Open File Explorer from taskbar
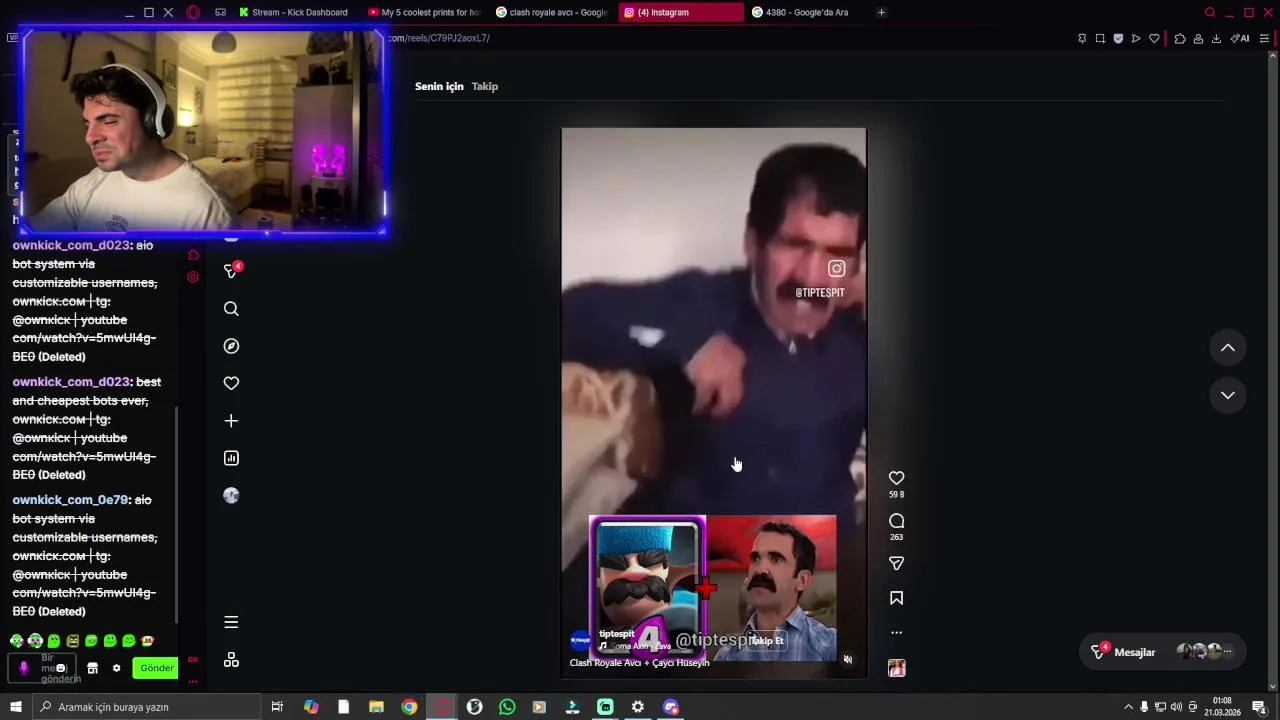The width and height of the screenshot is (1280, 720). 376,707
